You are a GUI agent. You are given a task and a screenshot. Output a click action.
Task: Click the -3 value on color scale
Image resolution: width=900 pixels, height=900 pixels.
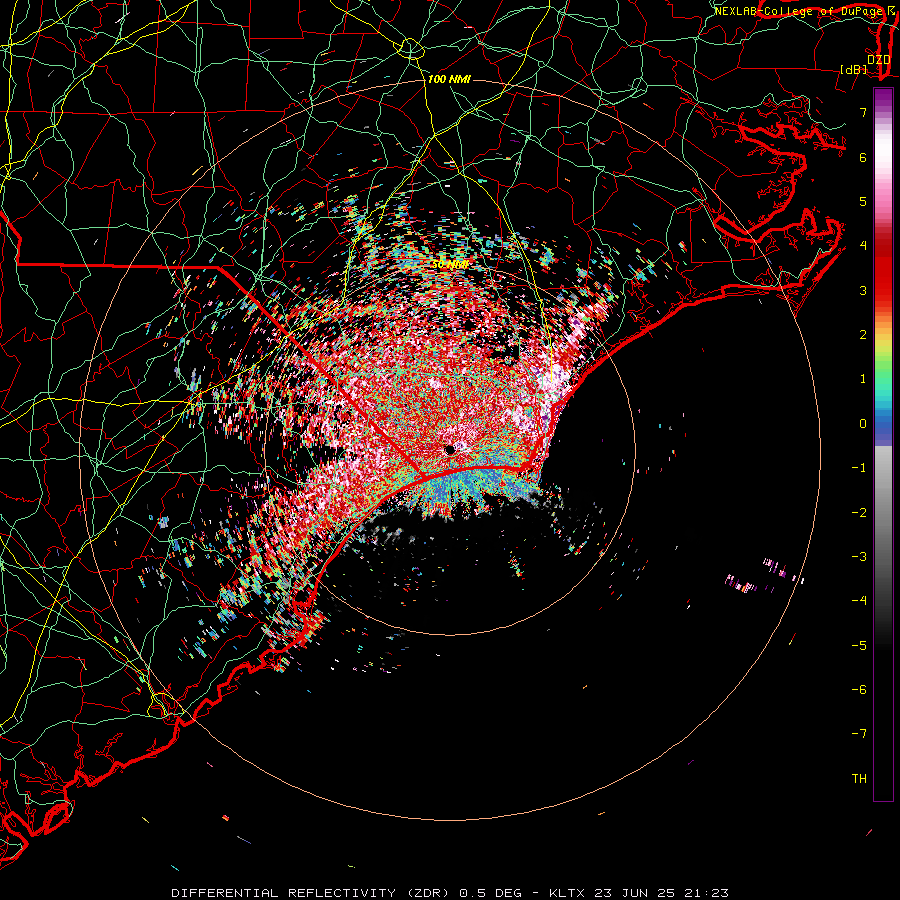pos(859,557)
